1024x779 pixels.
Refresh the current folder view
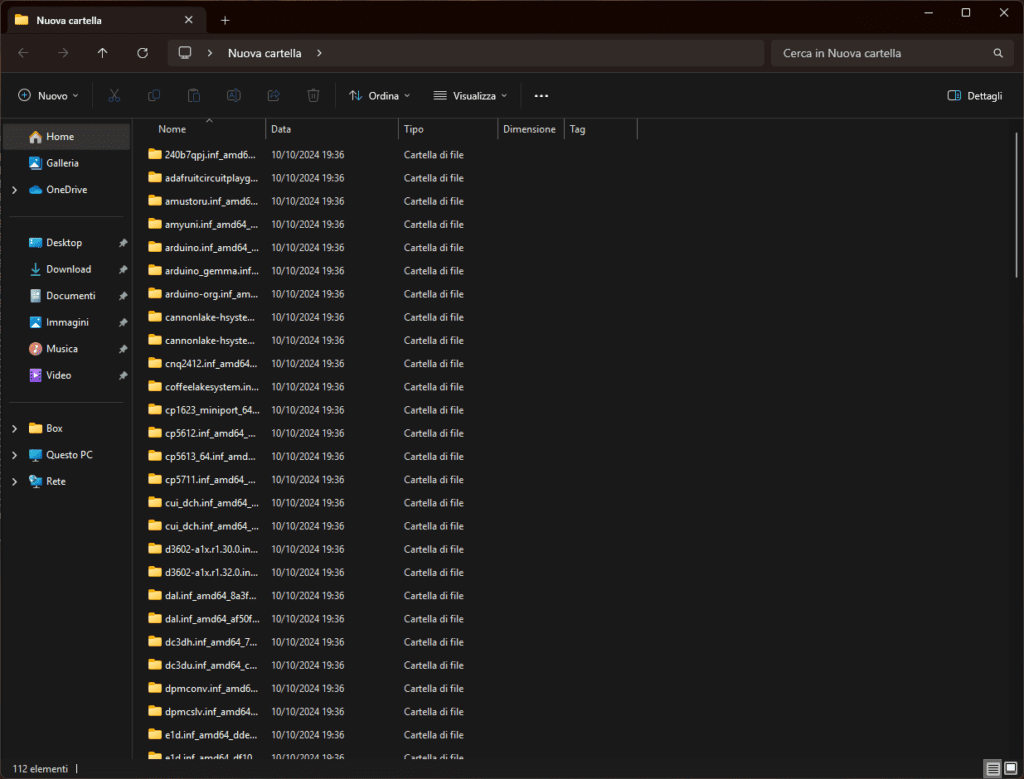[x=142, y=53]
